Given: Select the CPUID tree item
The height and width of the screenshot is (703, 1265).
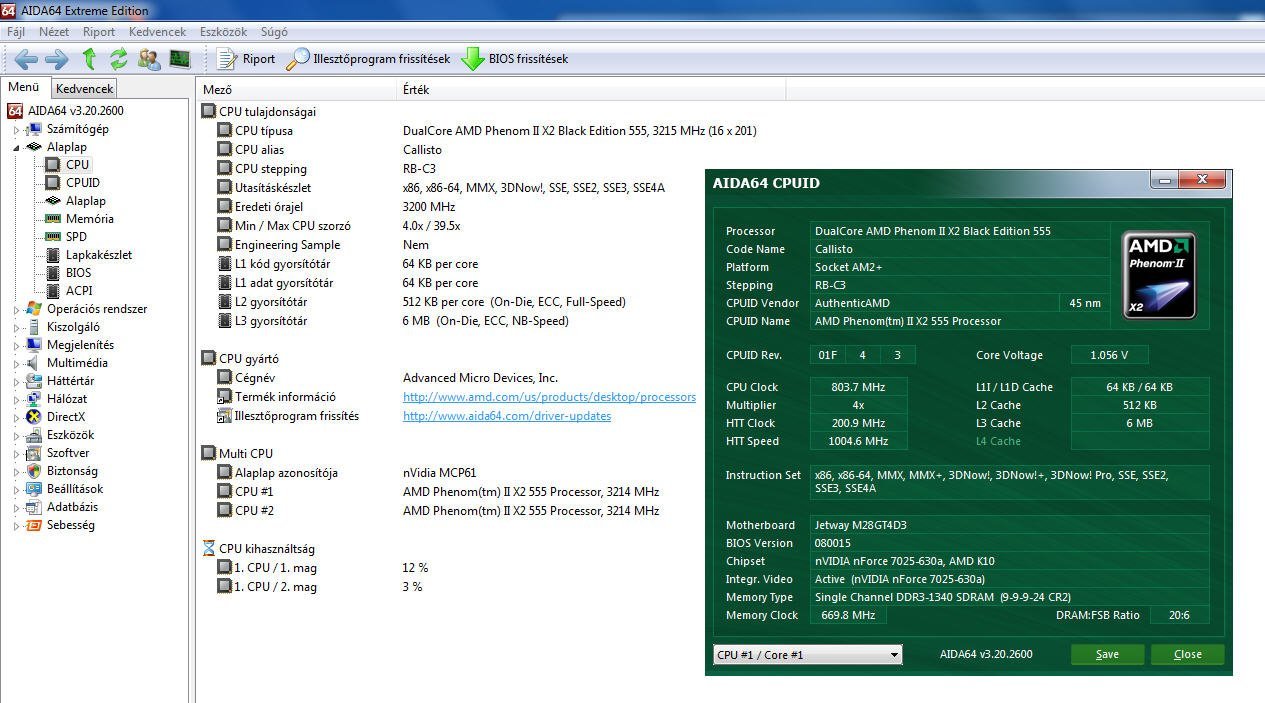Looking at the screenshot, I should (x=83, y=183).
